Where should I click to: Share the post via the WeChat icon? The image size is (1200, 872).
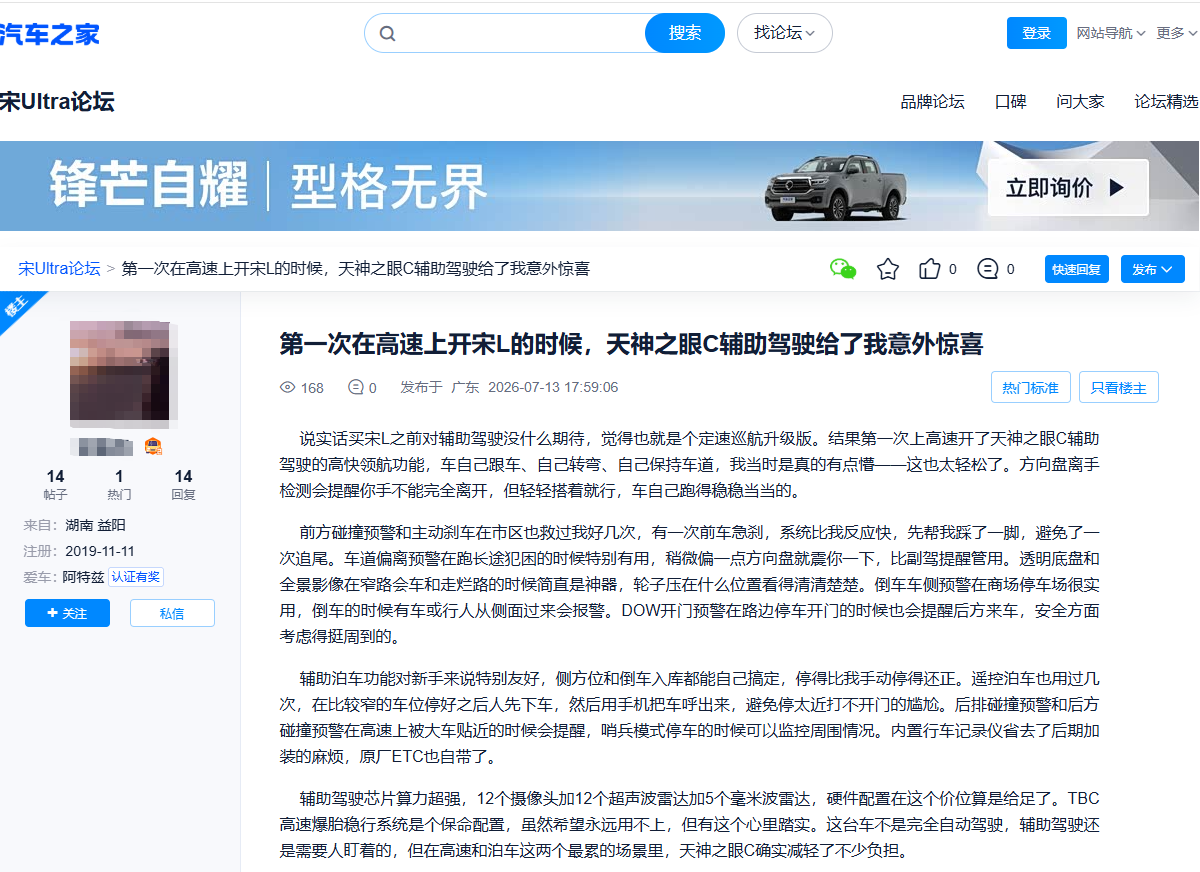pos(843,269)
